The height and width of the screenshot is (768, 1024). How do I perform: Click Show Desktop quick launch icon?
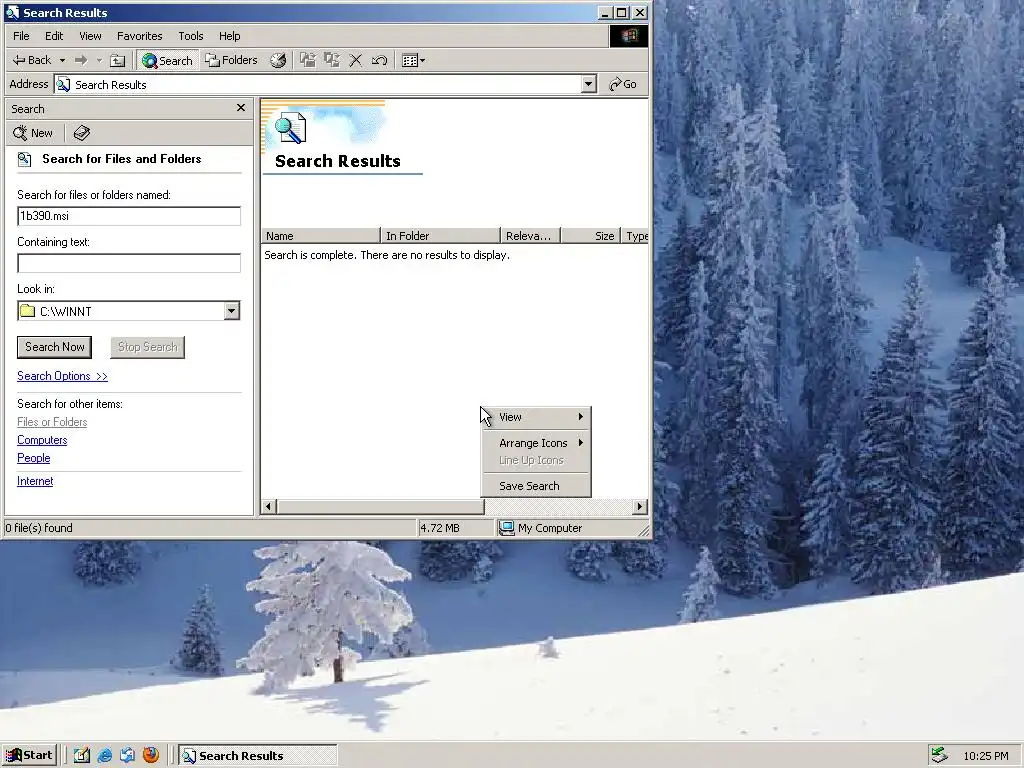pos(82,756)
